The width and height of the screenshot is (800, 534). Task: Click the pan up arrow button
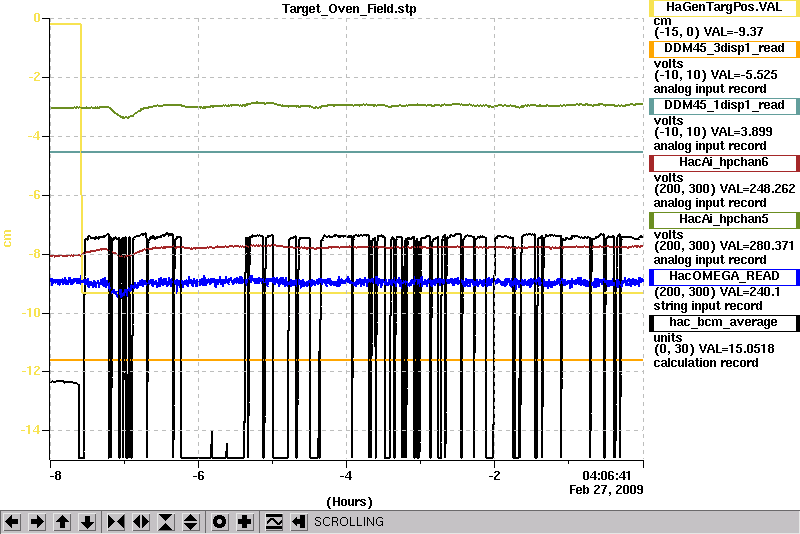click(x=62, y=522)
